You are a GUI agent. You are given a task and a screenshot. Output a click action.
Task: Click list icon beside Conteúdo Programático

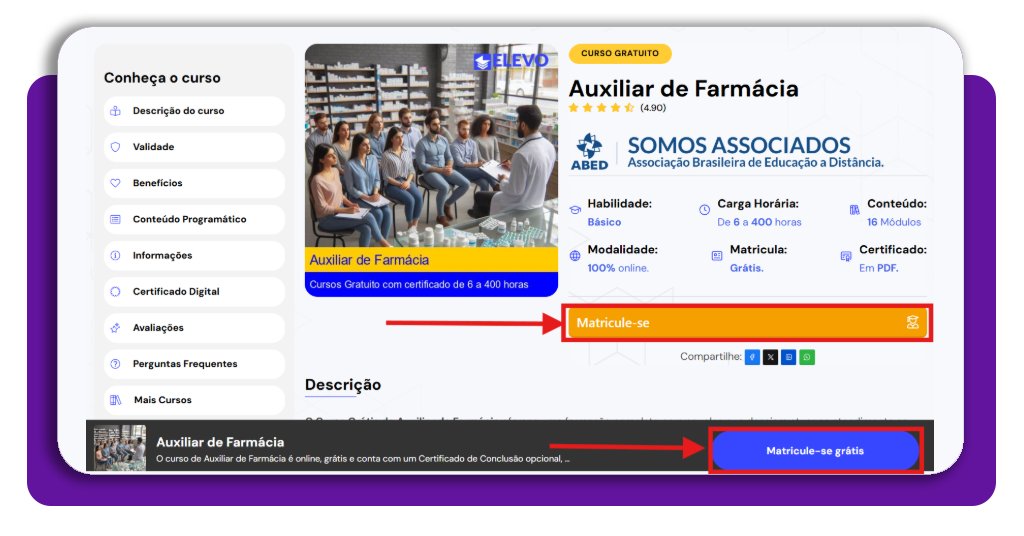click(x=116, y=219)
